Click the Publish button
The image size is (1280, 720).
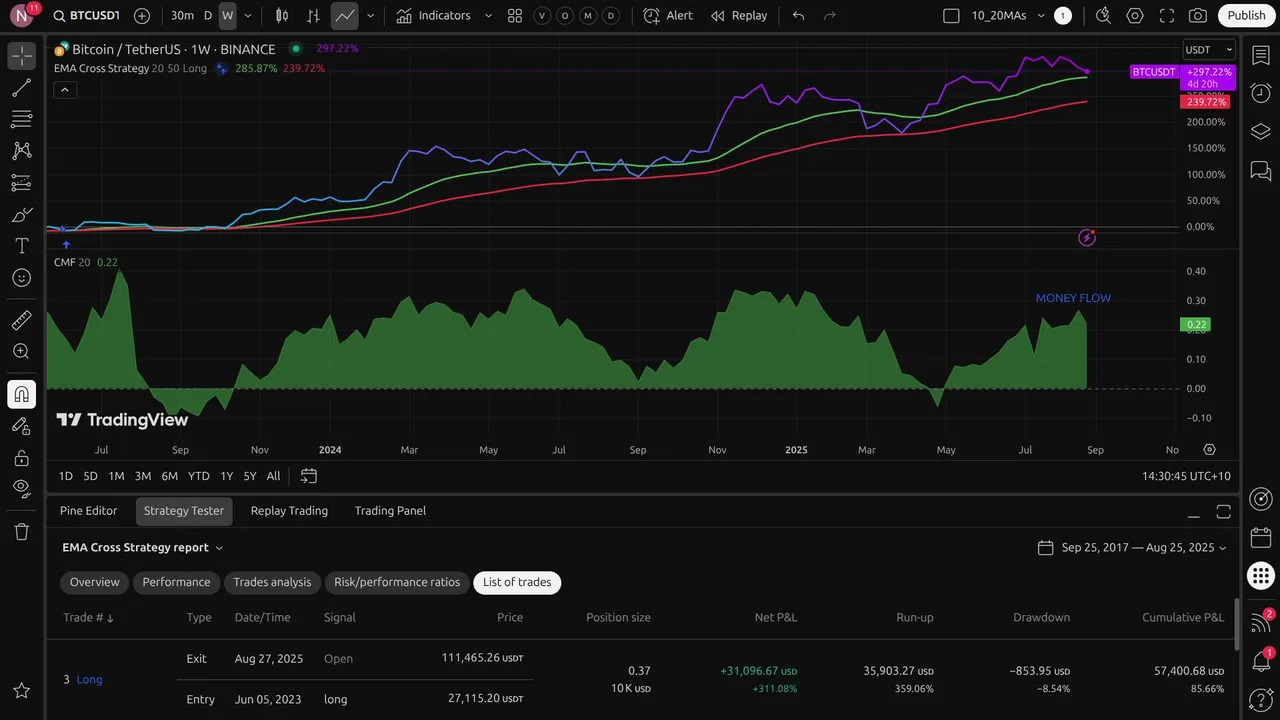pyautogui.click(x=1246, y=16)
